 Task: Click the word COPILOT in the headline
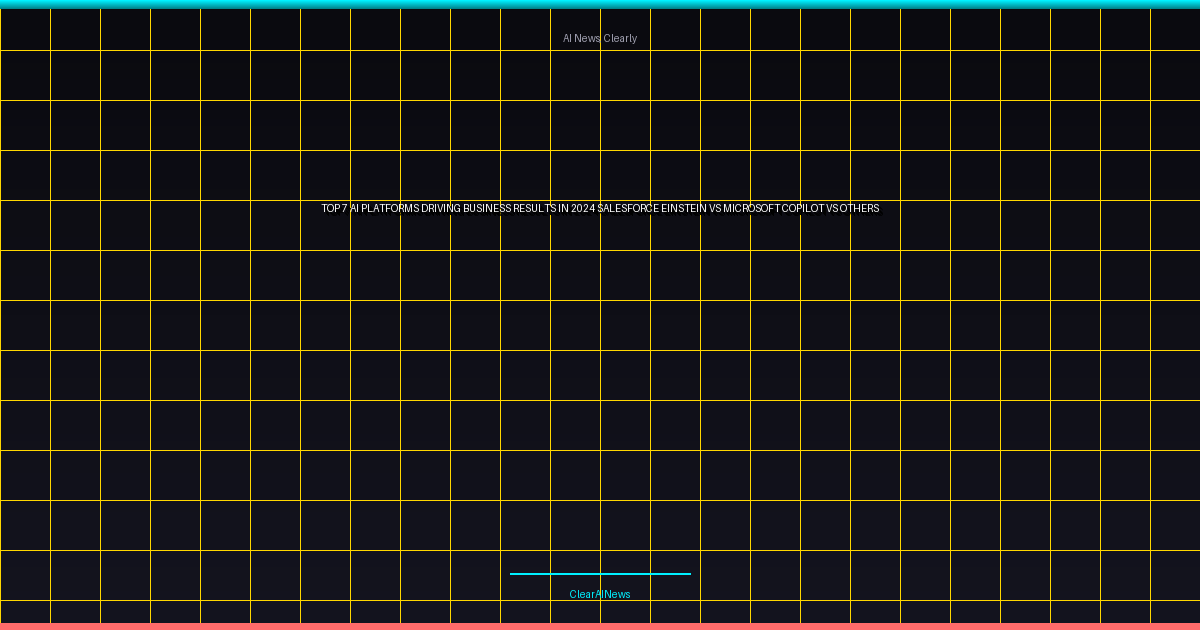coord(803,208)
